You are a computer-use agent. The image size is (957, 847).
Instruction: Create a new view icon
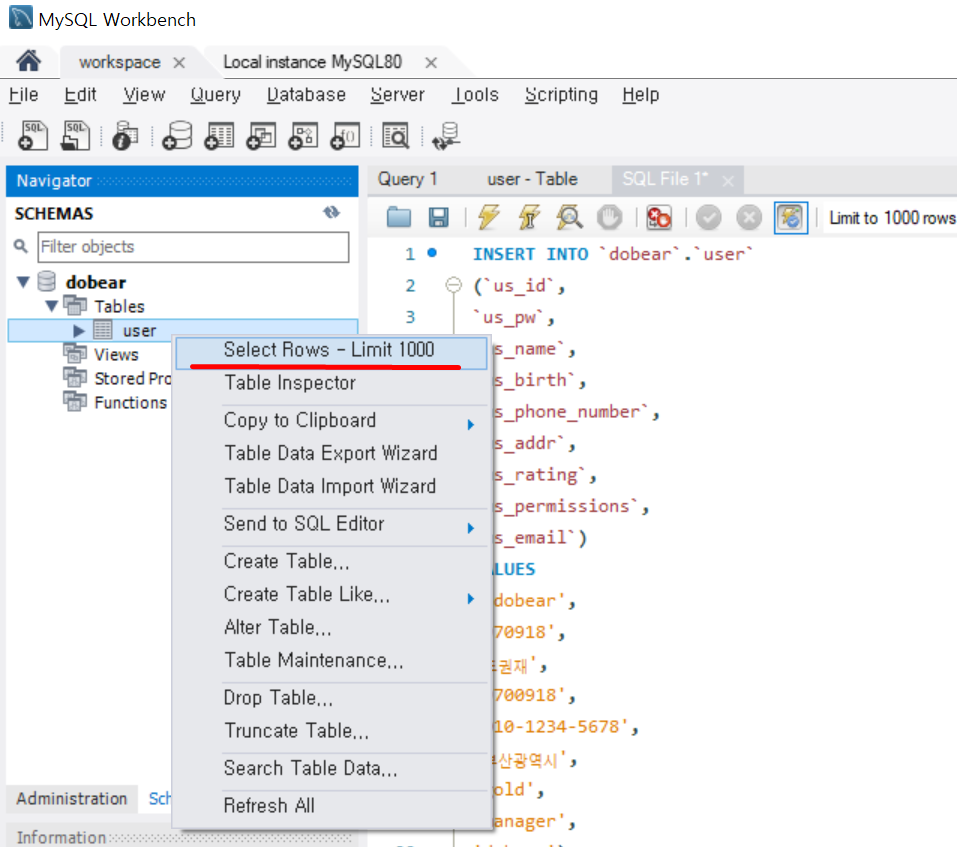[x=261, y=135]
